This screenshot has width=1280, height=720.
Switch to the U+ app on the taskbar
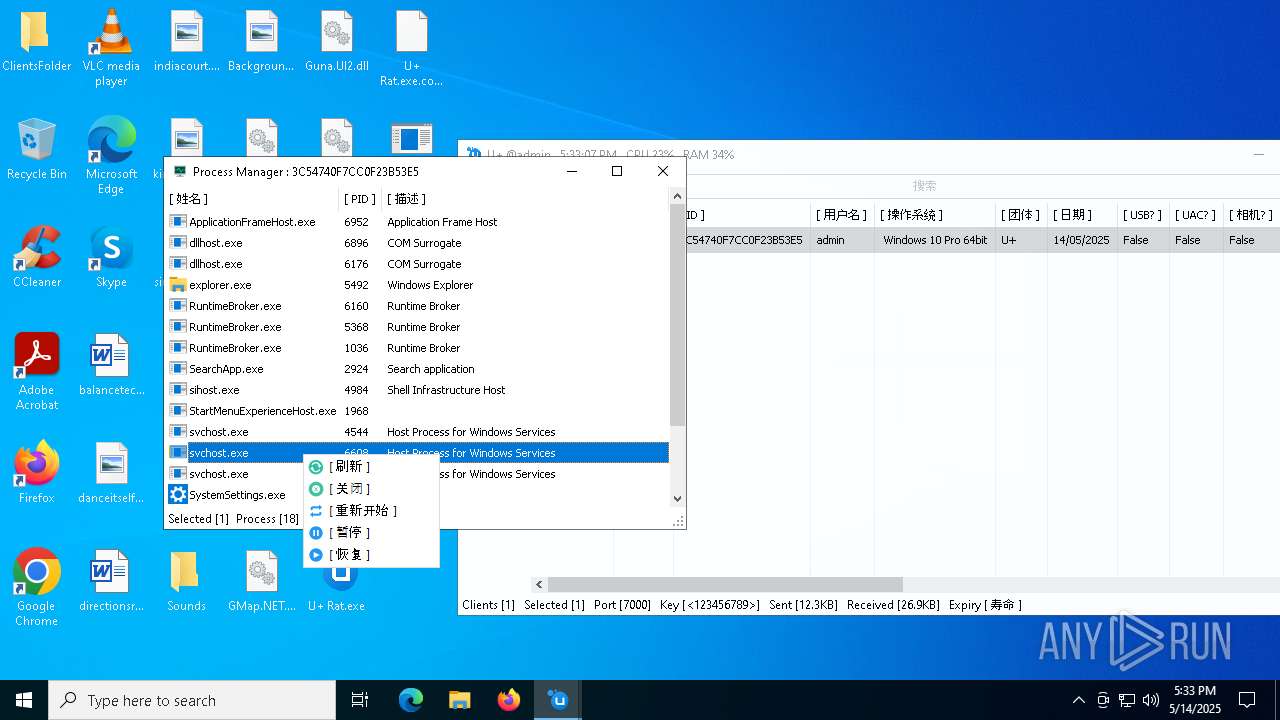[558, 700]
